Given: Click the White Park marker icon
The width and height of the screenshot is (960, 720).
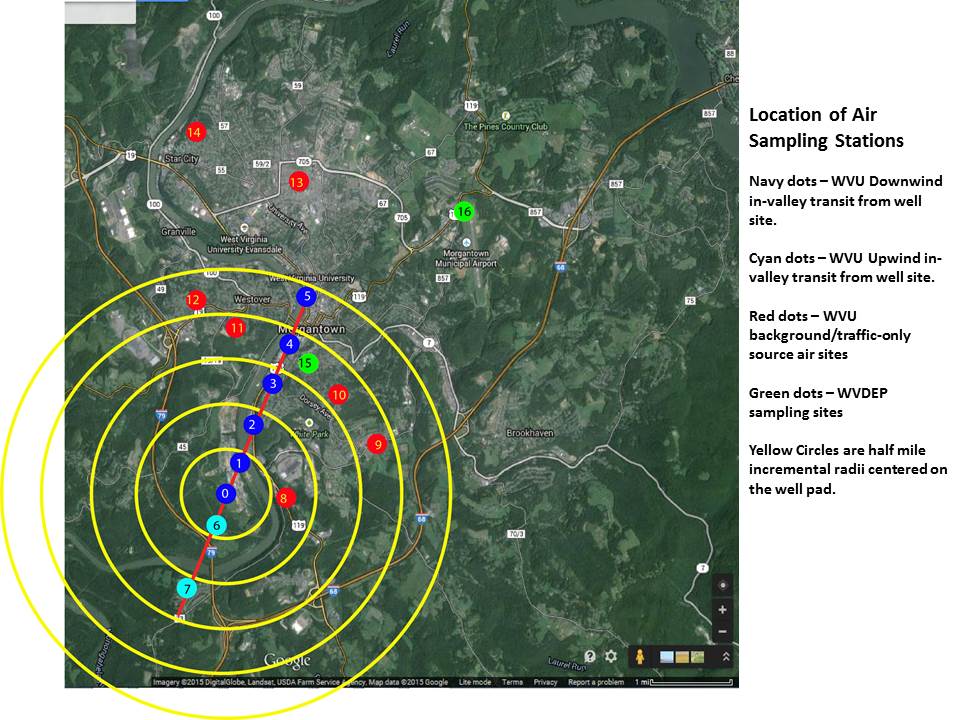Looking at the screenshot, I should [x=309, y=423].
